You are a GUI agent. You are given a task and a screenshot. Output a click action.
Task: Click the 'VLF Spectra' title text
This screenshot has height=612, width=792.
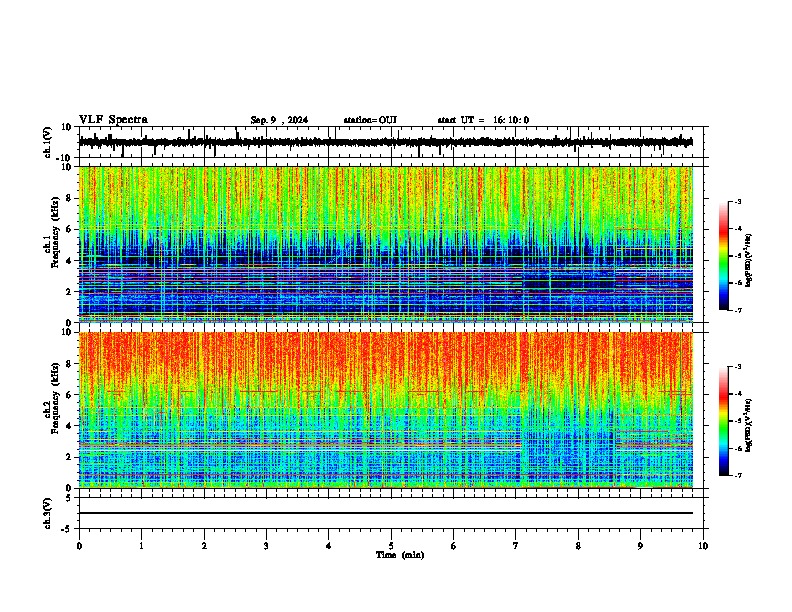click(113, 120)
